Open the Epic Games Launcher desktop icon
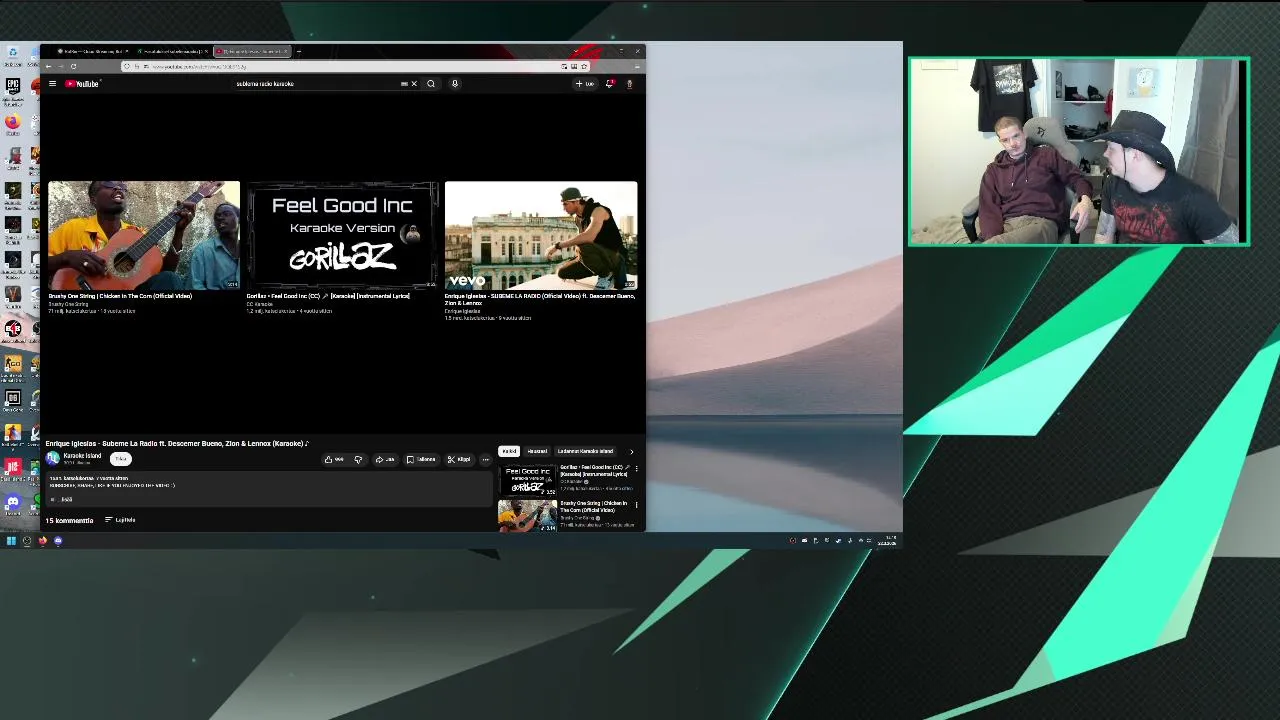The width and height of the screenshot is (1280, 720). coord(12,90)
